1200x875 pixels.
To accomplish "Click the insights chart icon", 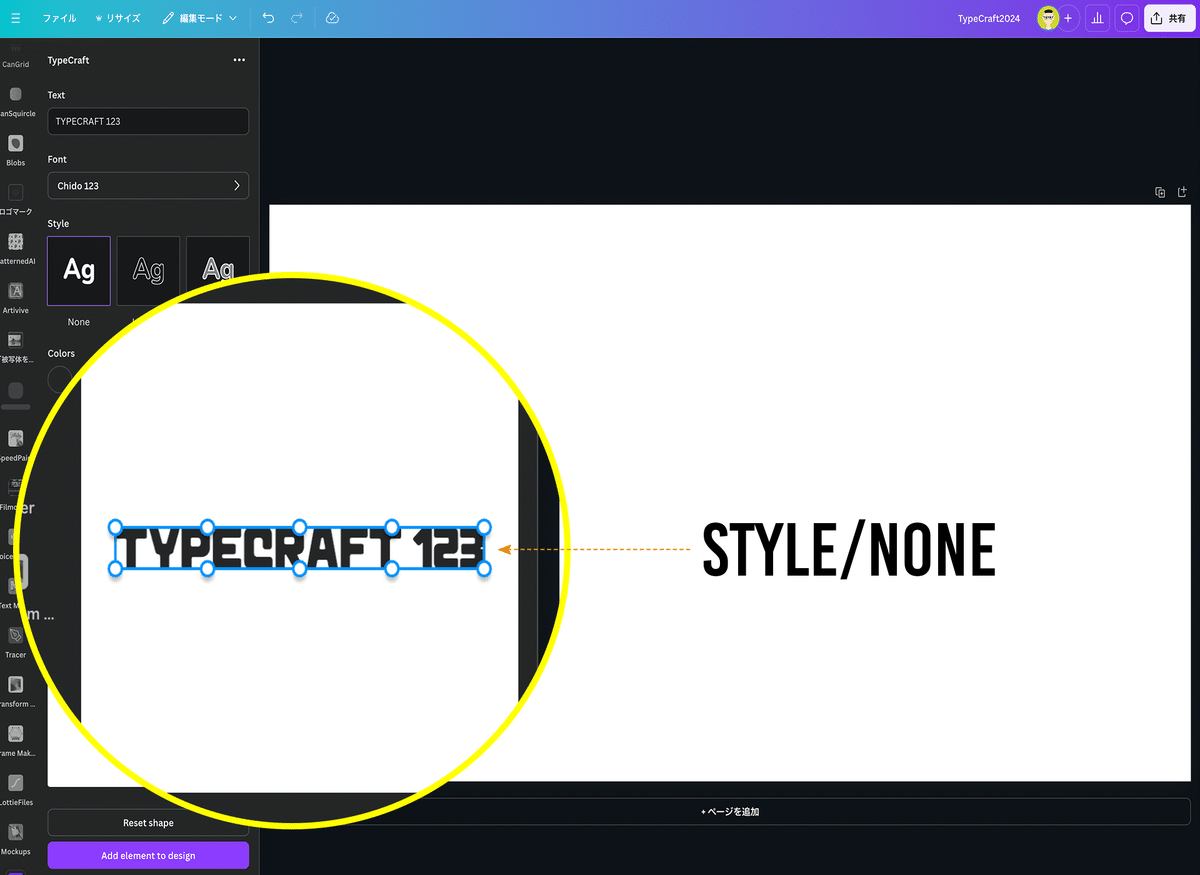I will tap(1097, 17).
